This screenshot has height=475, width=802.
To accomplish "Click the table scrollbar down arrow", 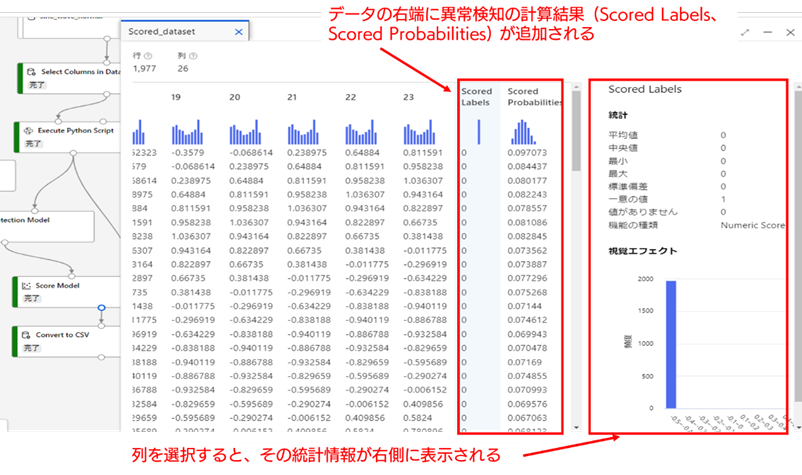I will (576, 427).
